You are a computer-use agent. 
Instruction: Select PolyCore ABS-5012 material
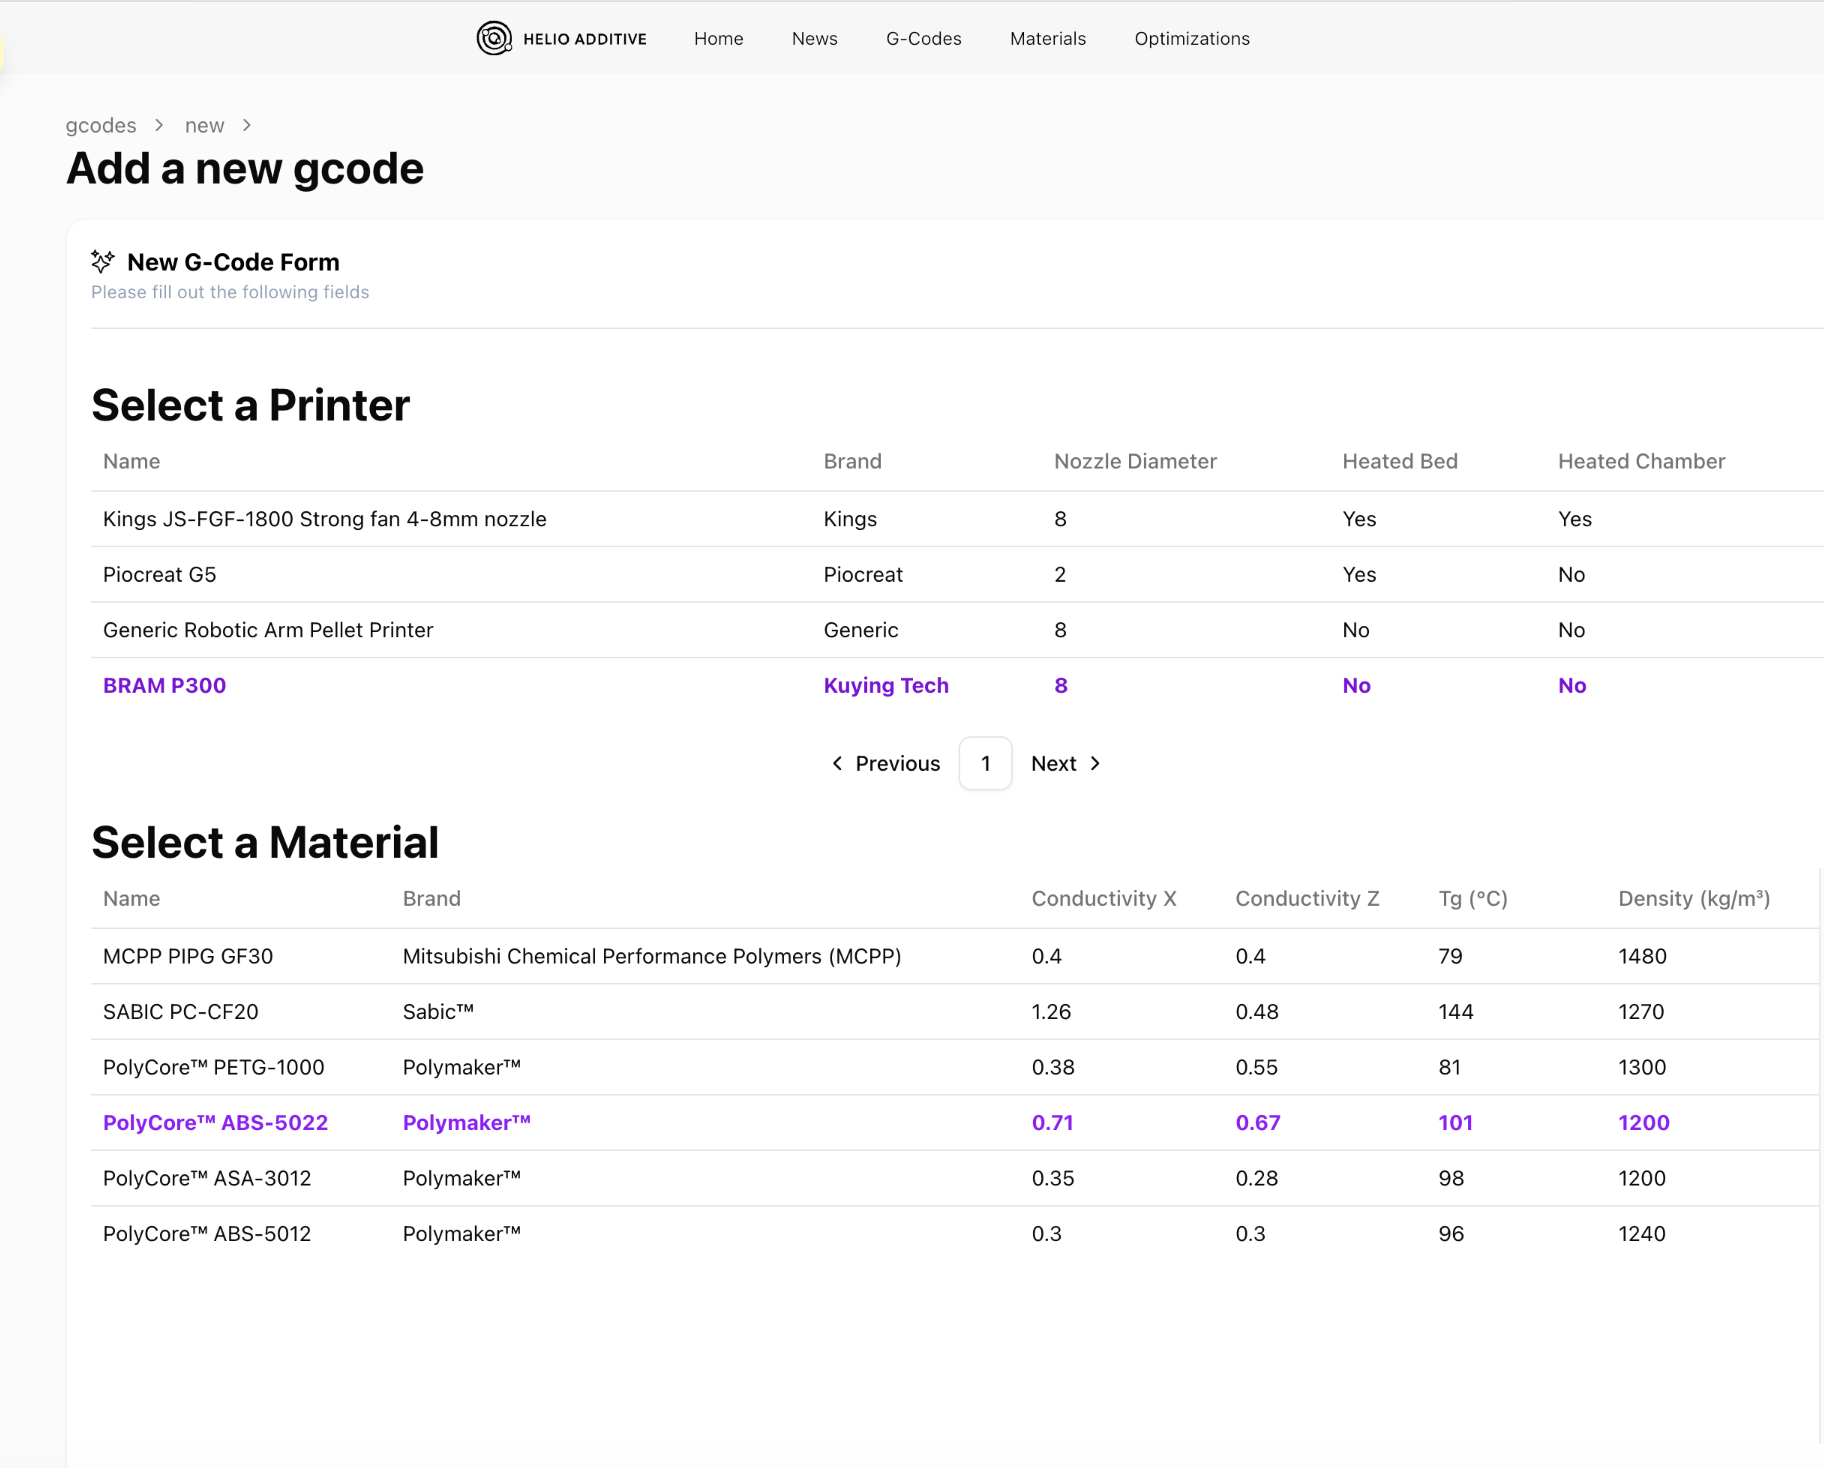(954, 1233)
